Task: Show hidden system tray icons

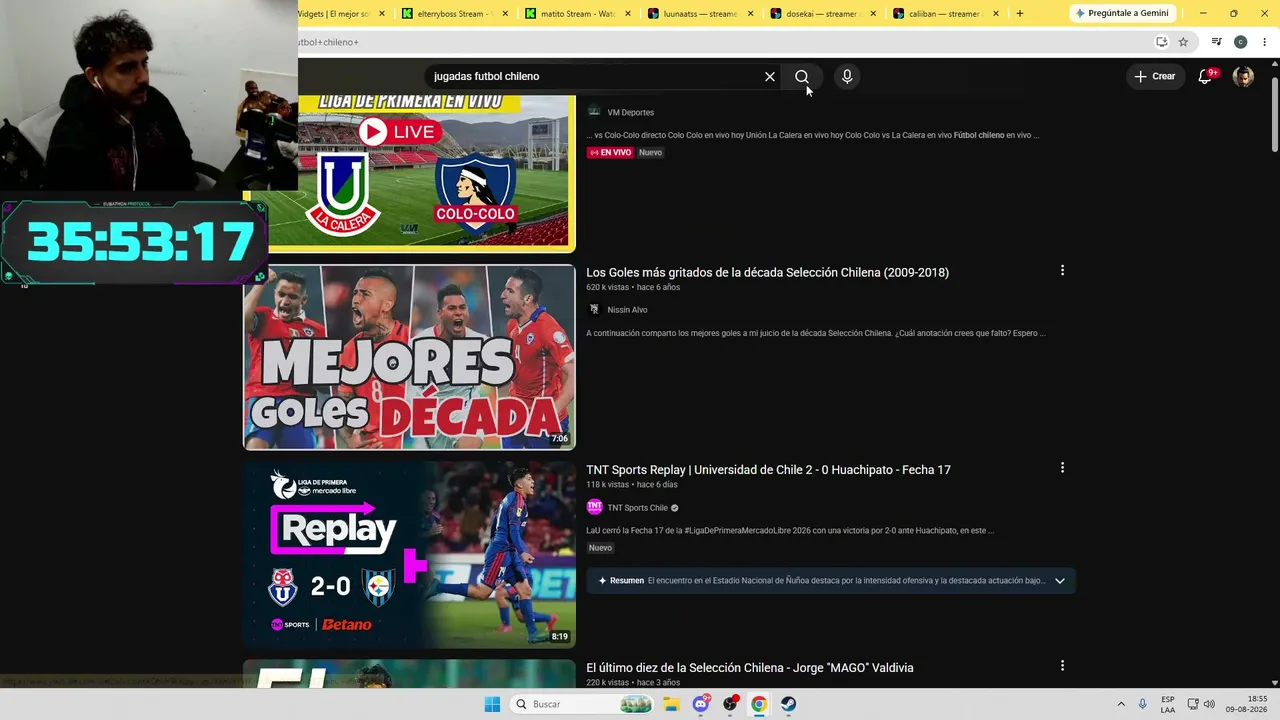Action: coord(1121,704)
